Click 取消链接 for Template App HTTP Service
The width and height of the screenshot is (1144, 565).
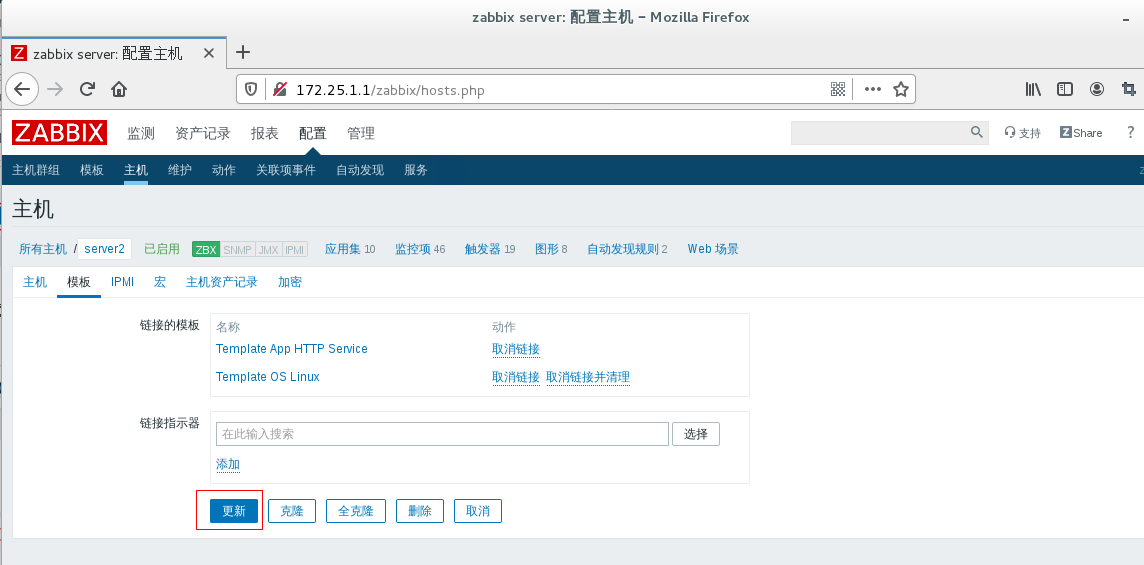516,349
